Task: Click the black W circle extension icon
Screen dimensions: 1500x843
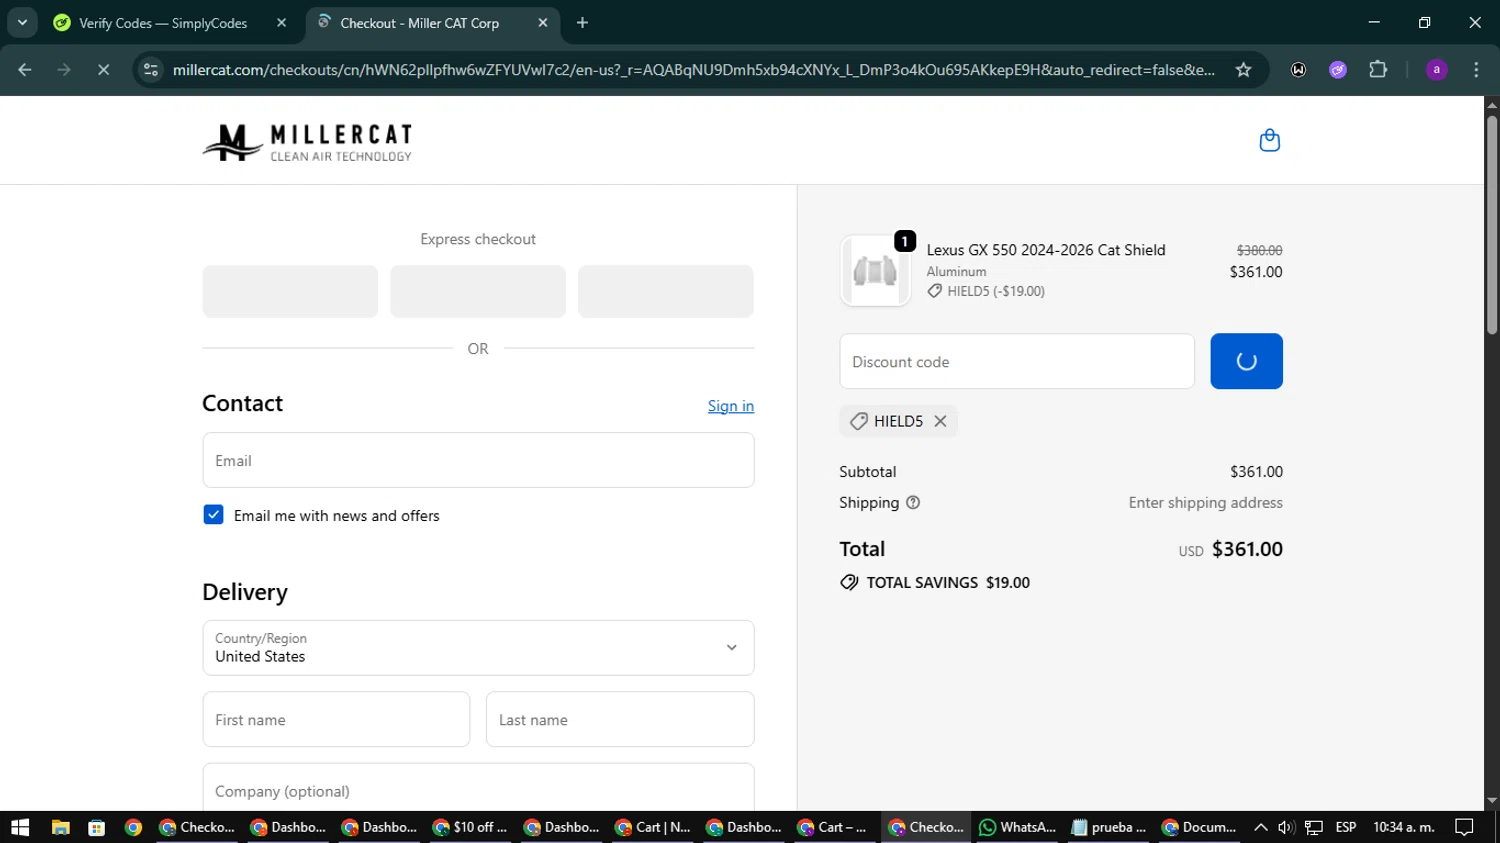Action: 1298,70
